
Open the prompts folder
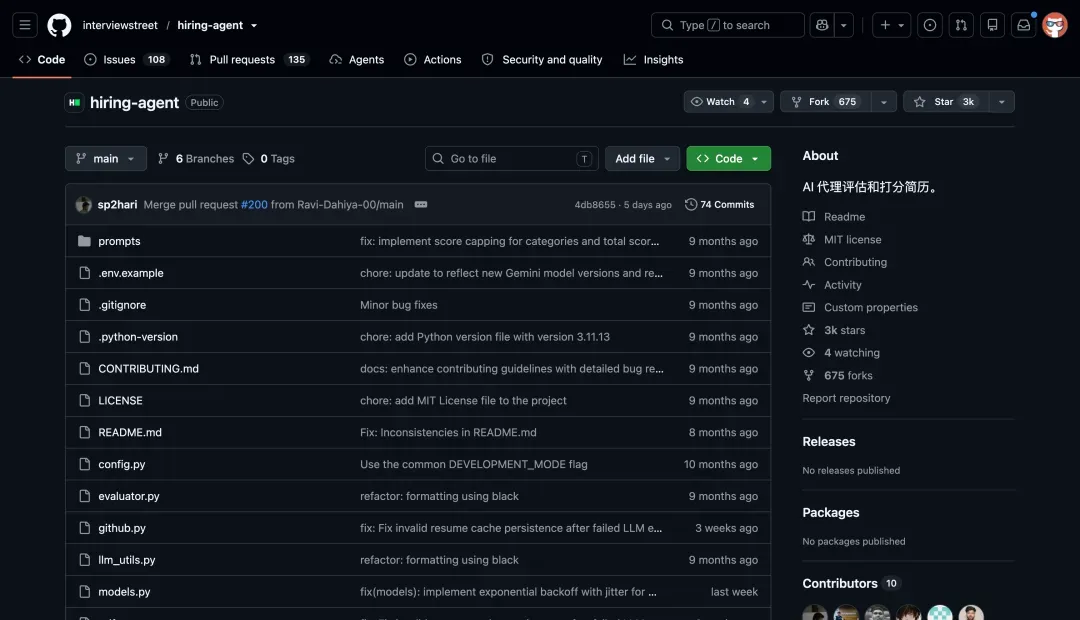click(119, 241)
